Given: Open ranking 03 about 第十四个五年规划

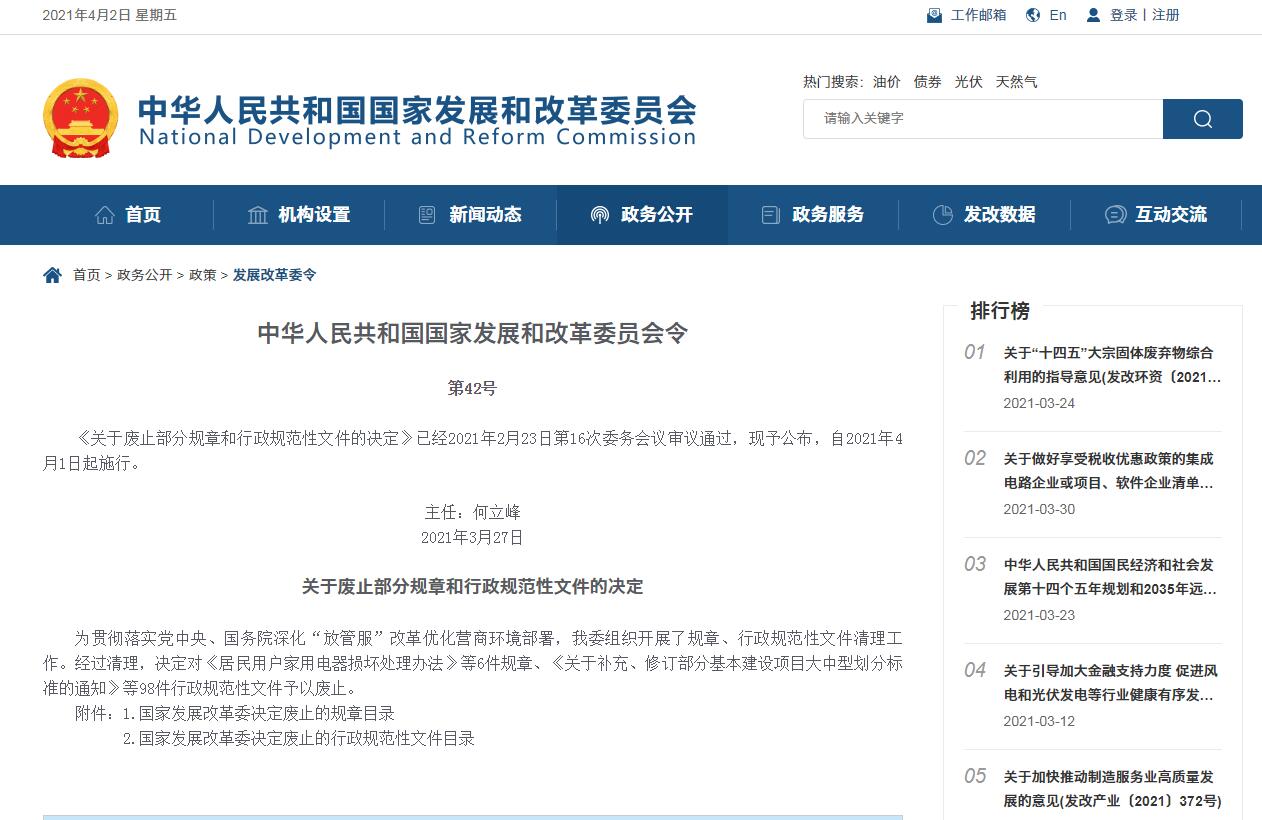Looking at the screenshot, I should [x=1112, y=577].
